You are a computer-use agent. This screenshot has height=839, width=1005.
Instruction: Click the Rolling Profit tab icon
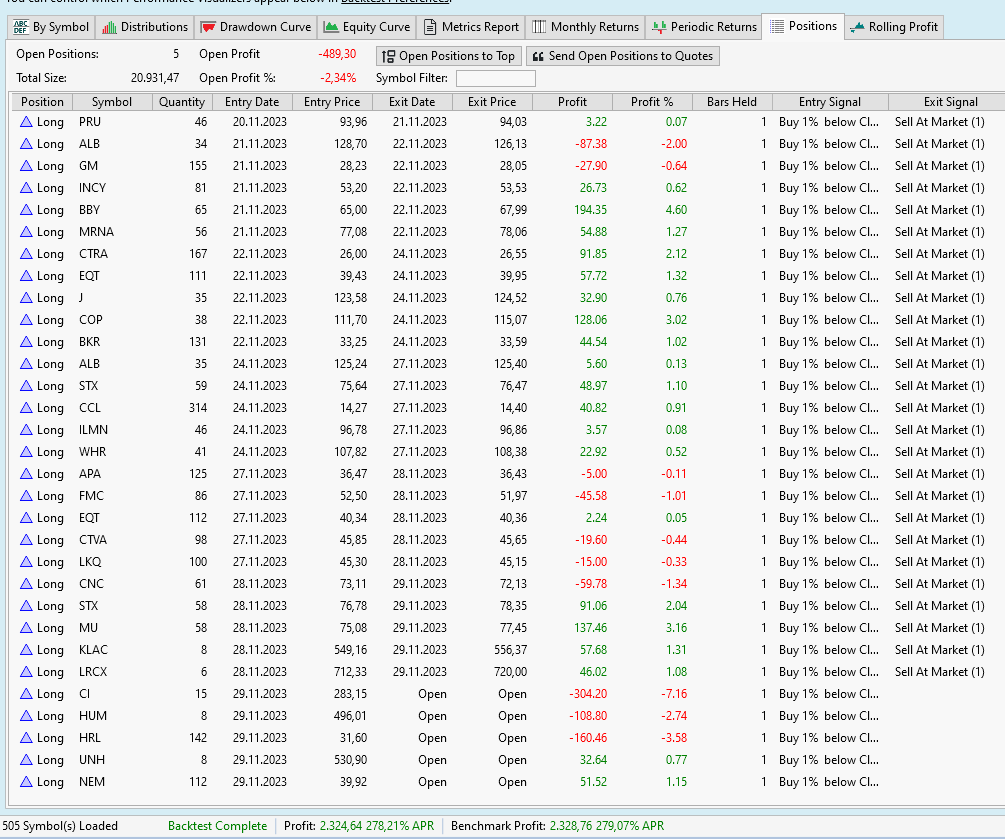(857, 27)
